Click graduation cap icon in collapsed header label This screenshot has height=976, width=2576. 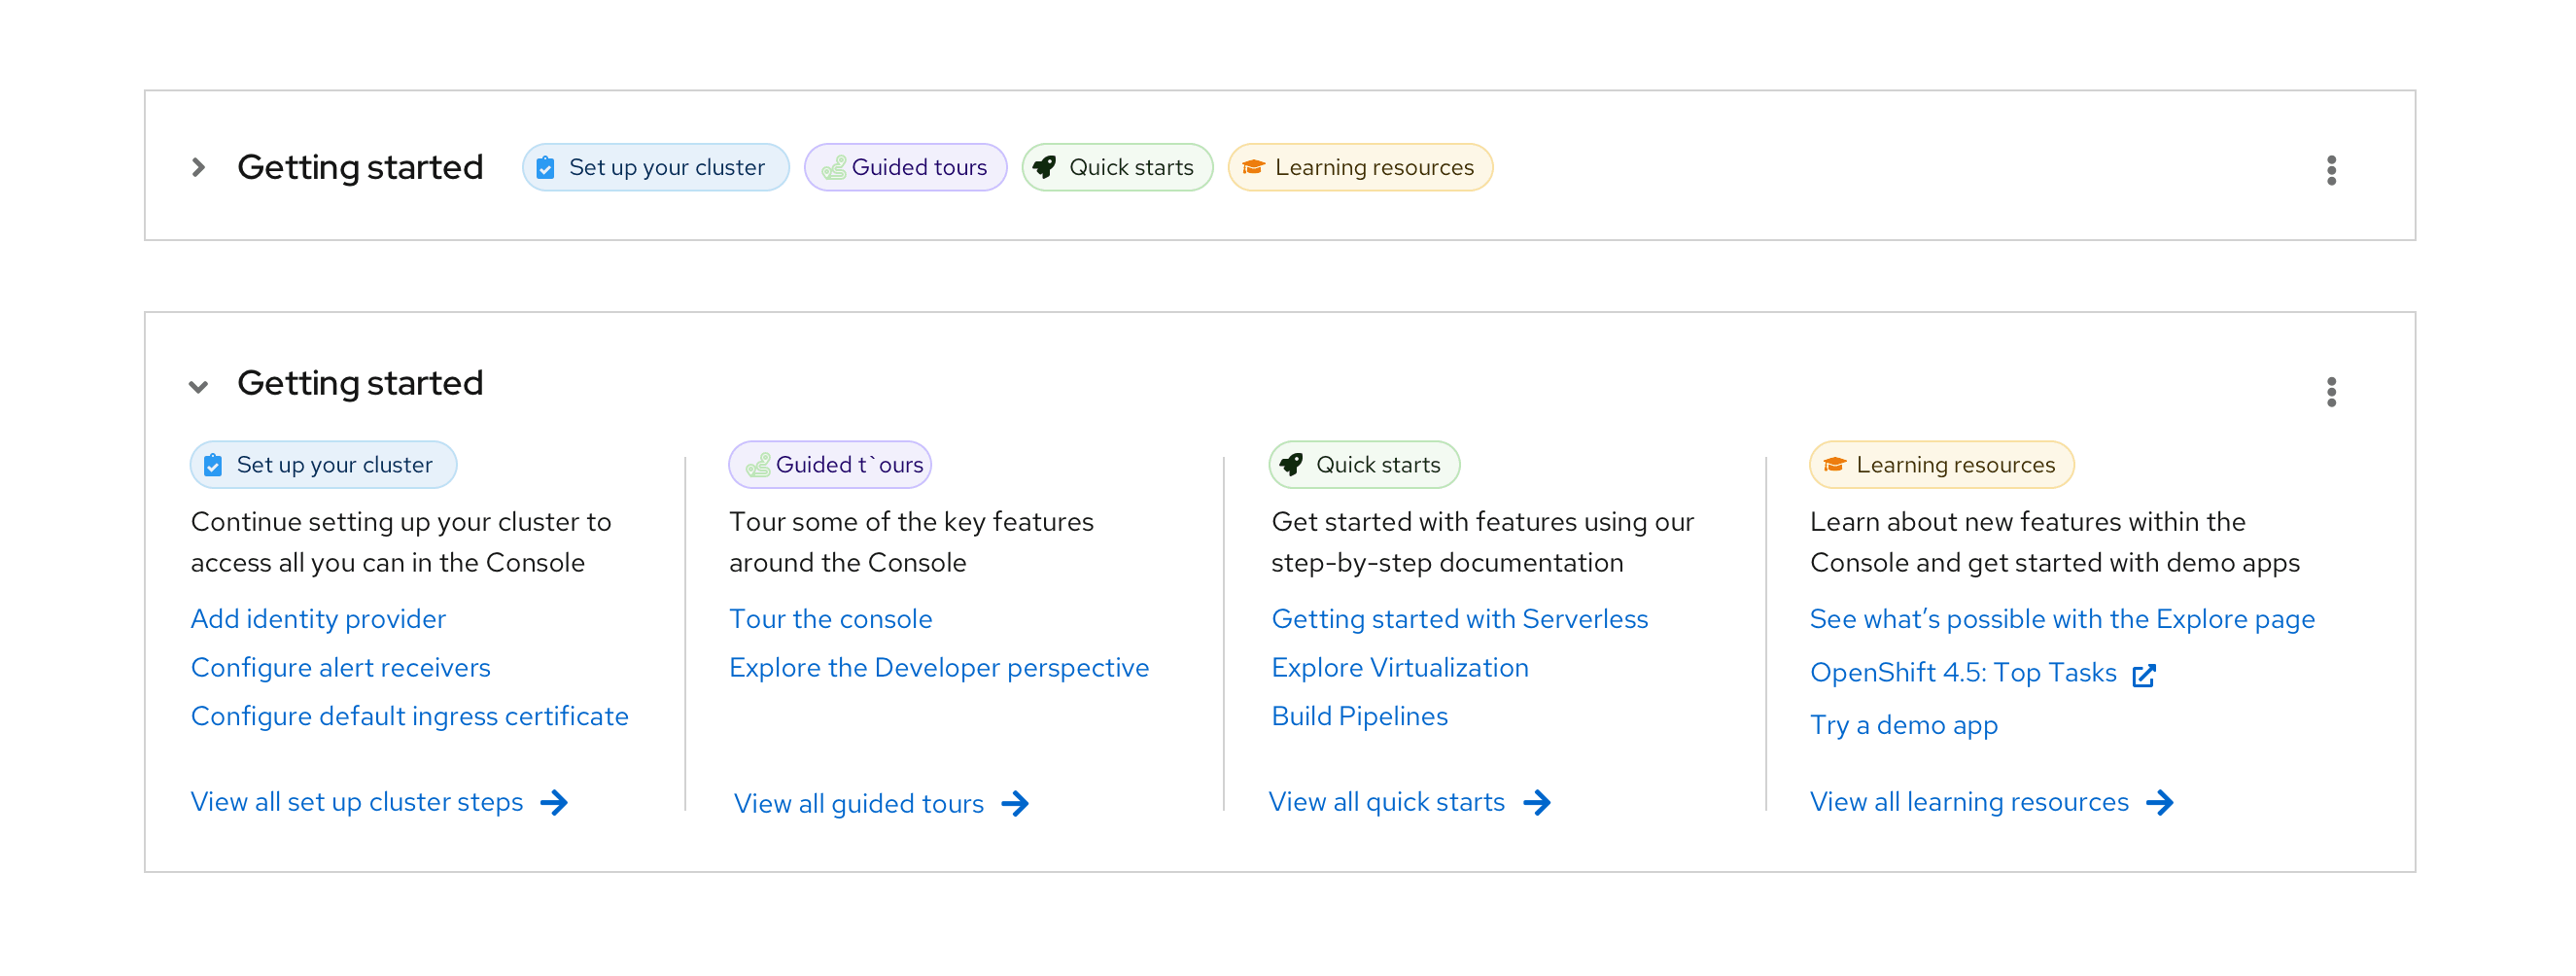pos(1252,167)
